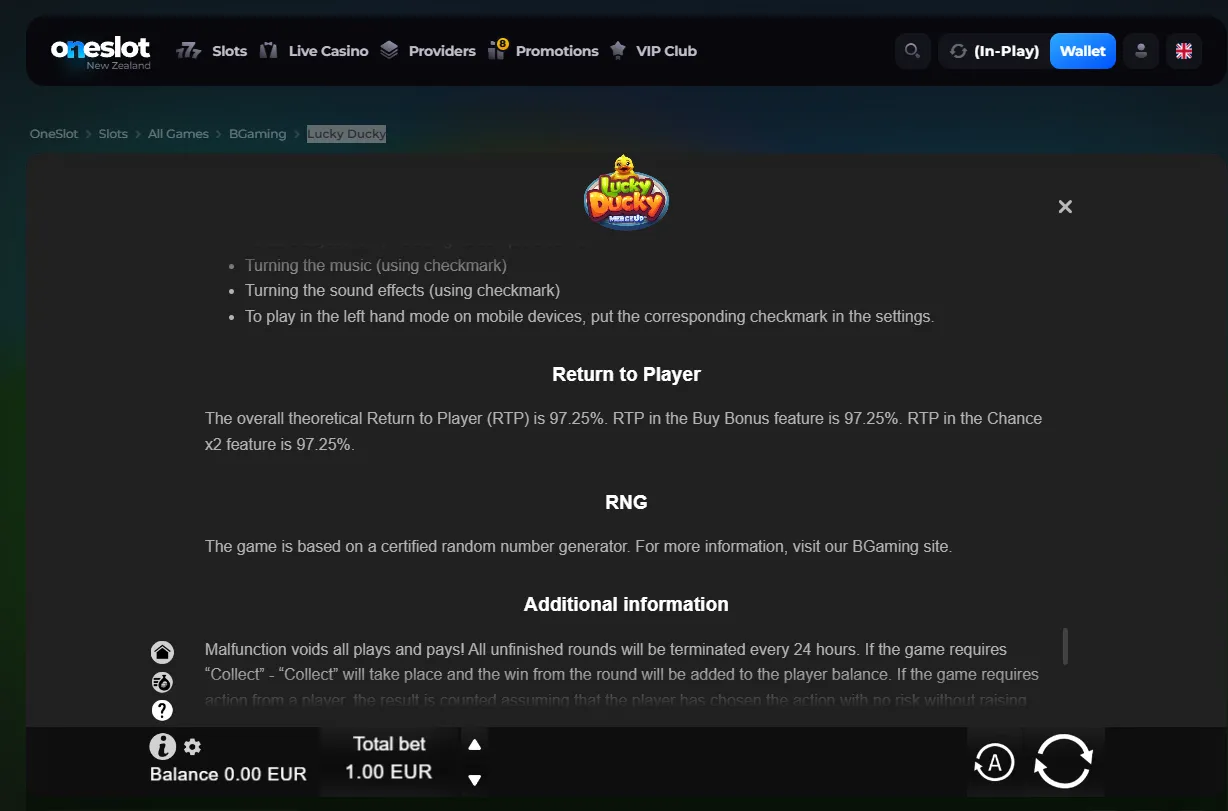This screenshot has height=811, width=1228.
Task: Toggle the (In-Play) balance button
Action: coord(994,51)
